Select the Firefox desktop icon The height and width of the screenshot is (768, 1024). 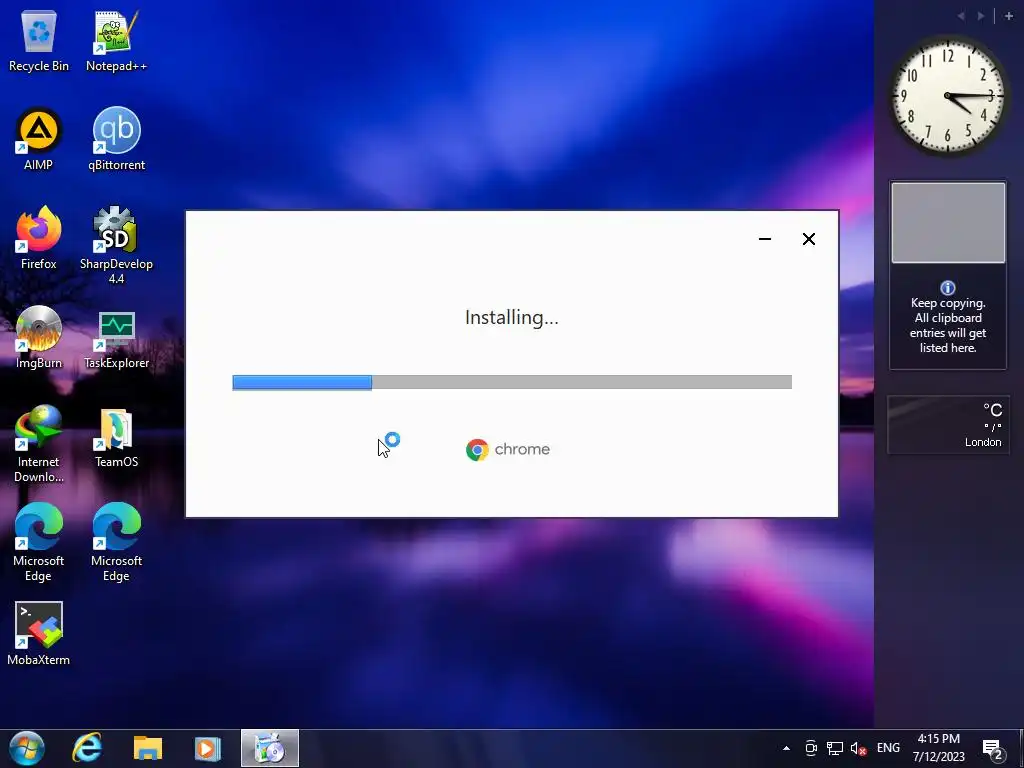pos(39,238)
